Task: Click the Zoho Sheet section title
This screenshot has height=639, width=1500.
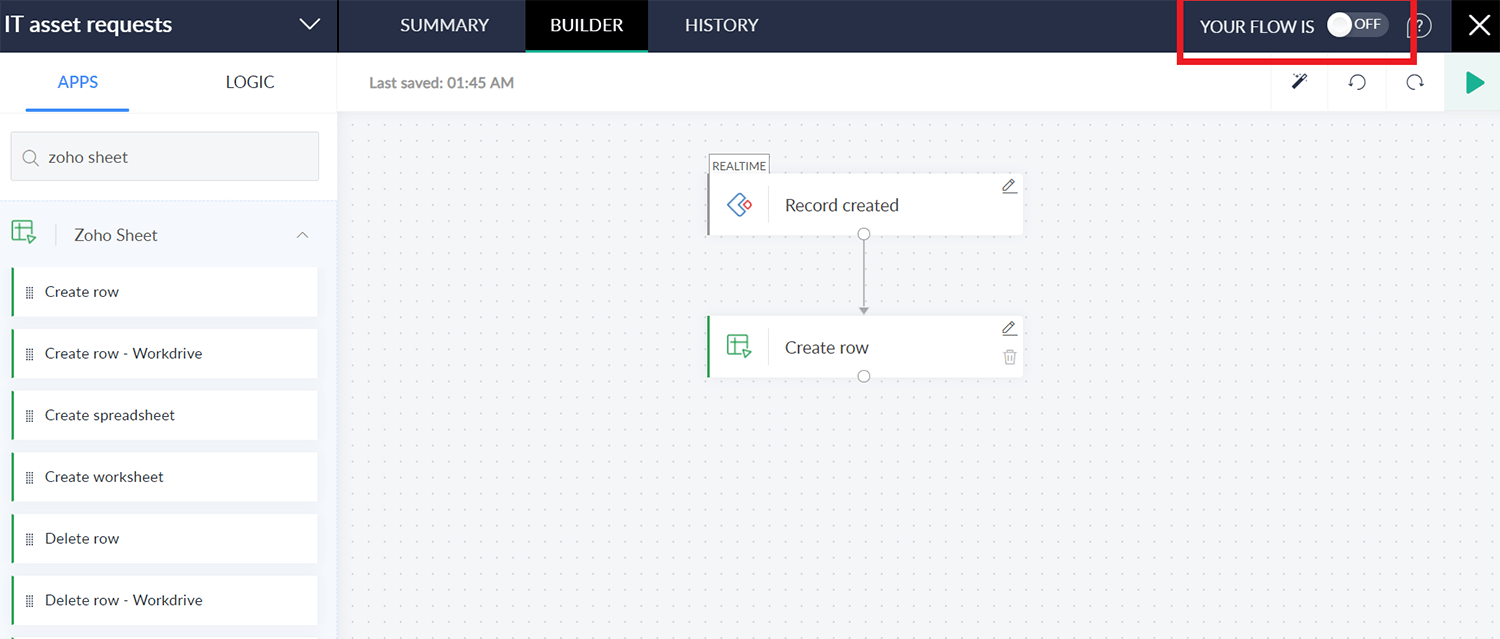Action: point(116,235)
